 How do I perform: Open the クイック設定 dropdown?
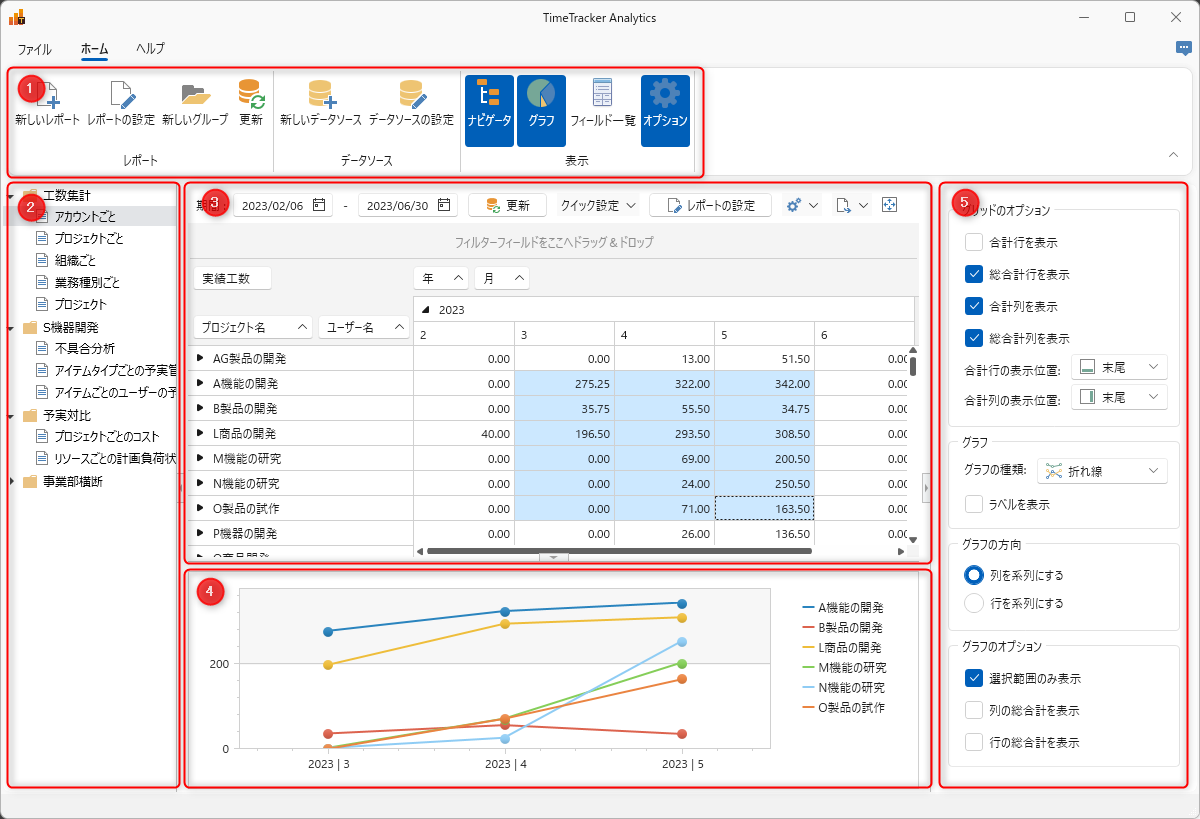point(598,205)
